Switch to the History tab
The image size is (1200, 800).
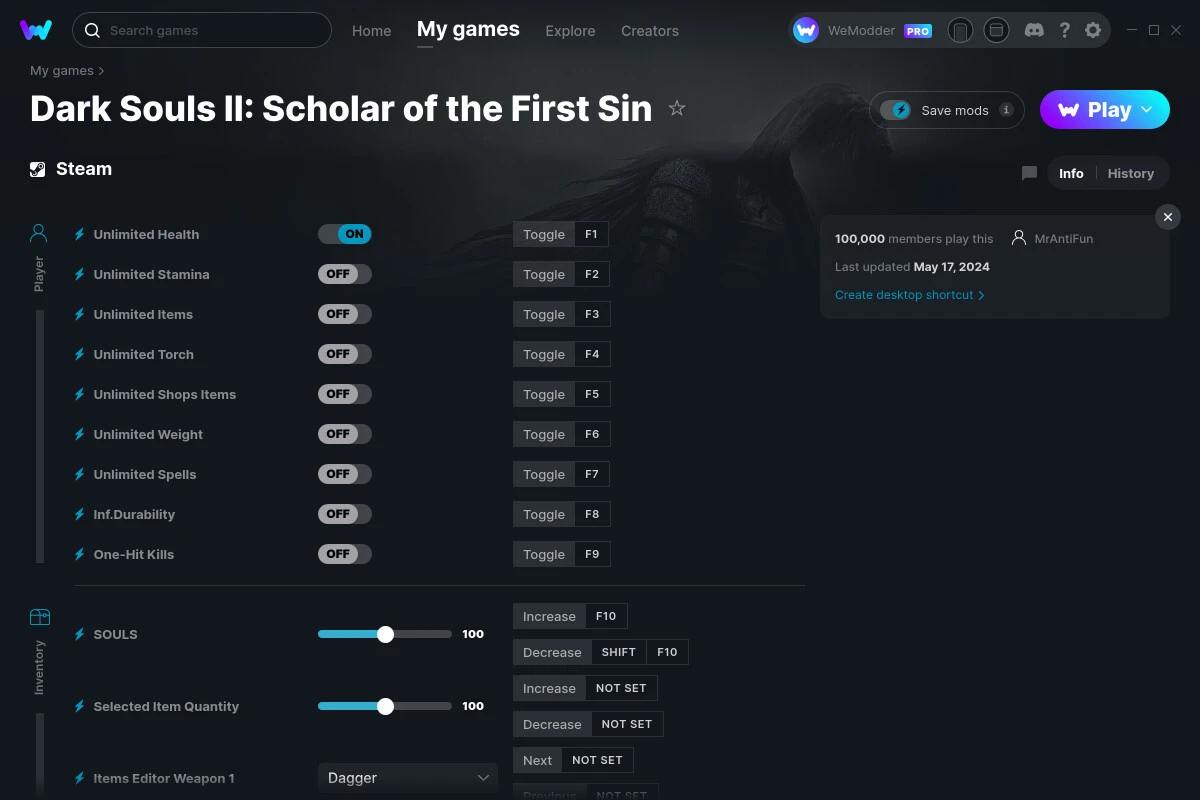click(1130, 172)
